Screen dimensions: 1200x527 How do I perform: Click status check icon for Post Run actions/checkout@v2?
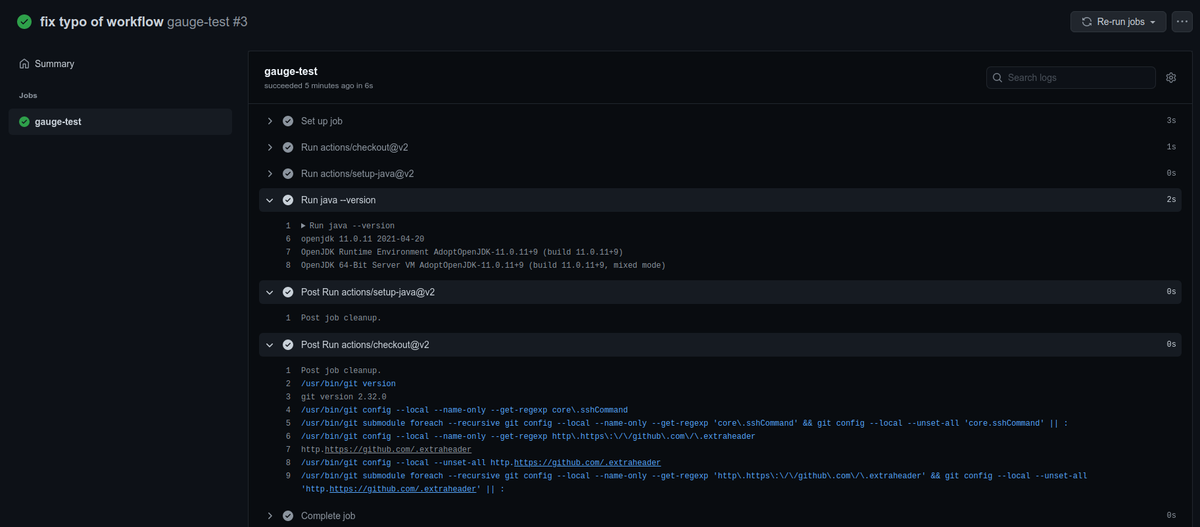[x=288, y=344]
